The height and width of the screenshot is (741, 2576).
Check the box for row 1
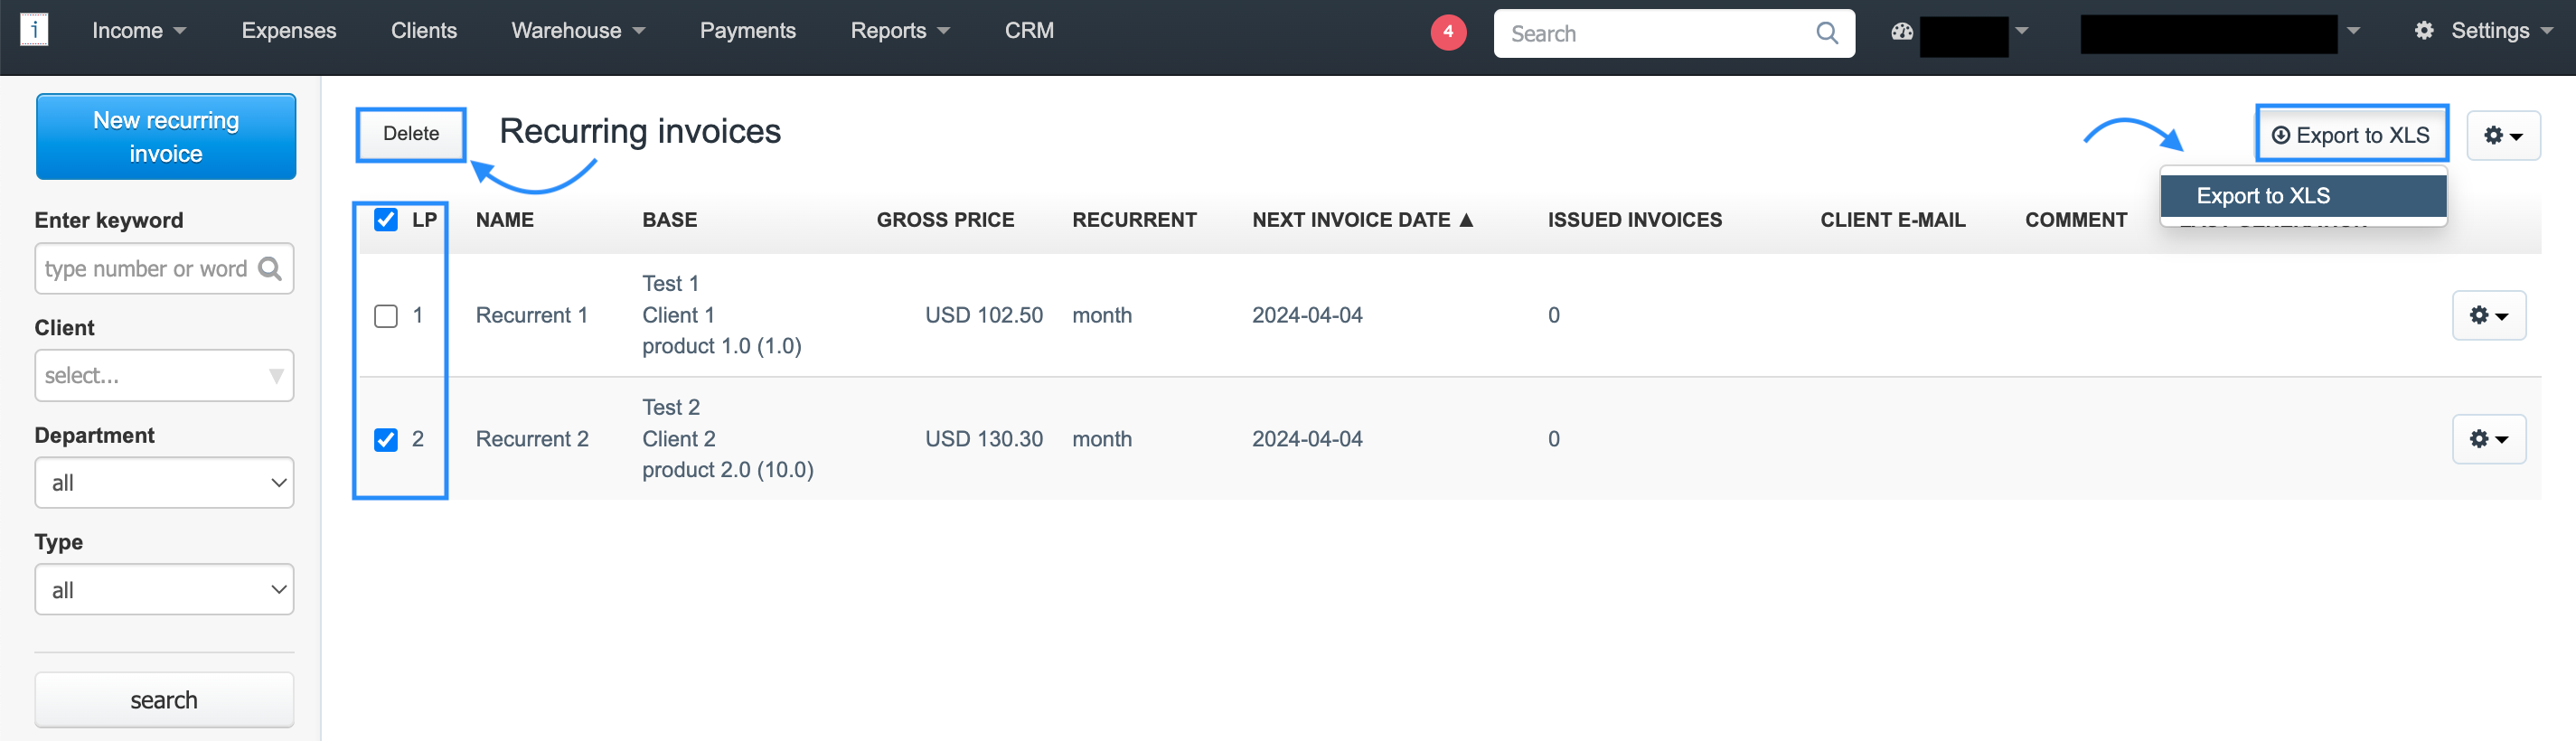[x=386, y=316]
